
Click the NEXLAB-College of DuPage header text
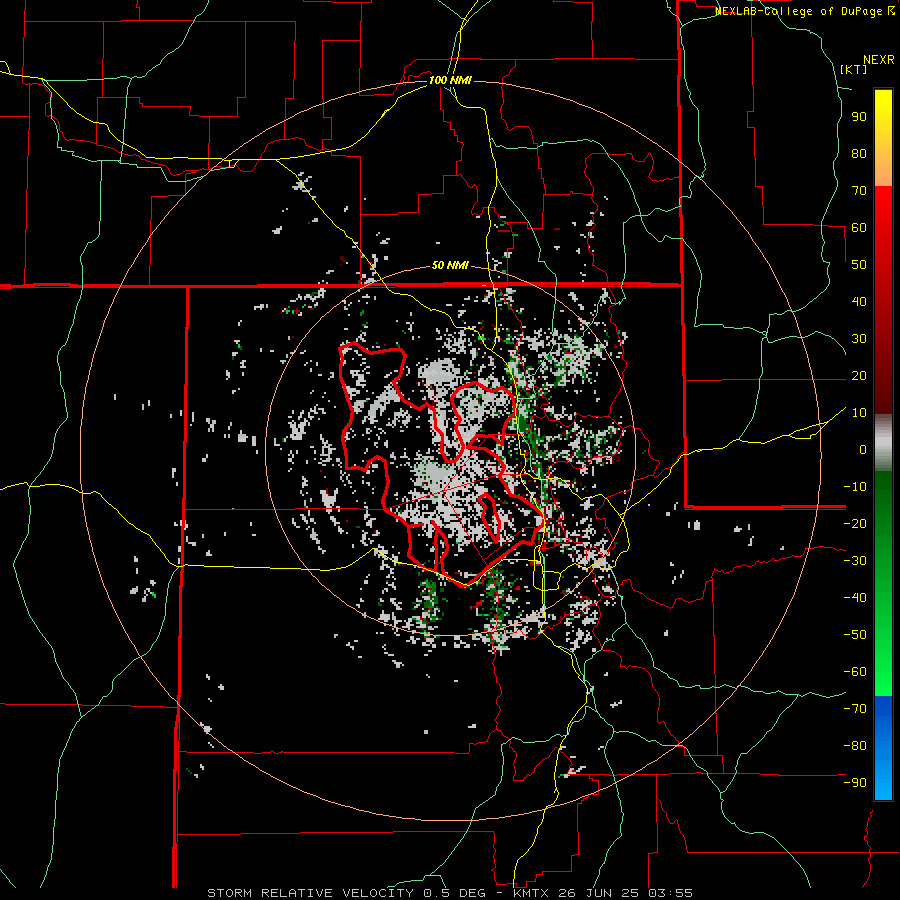pos(805,11)
